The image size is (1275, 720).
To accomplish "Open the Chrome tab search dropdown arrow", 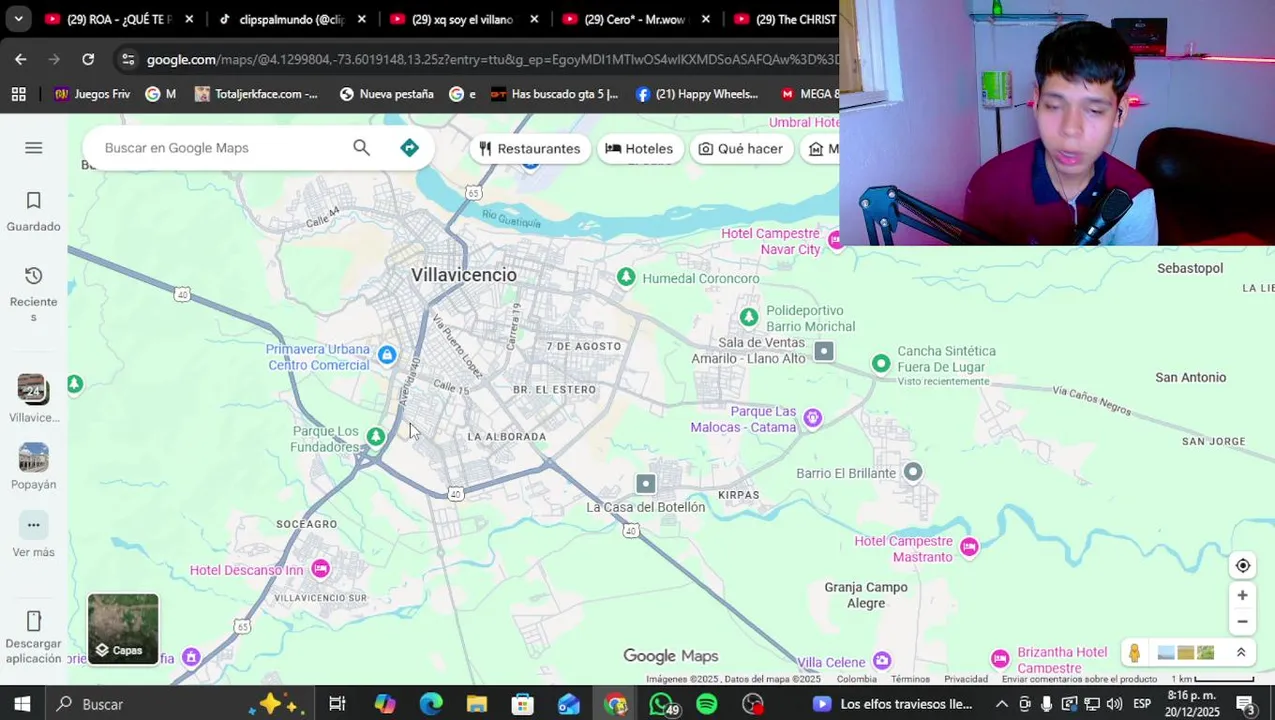I will [x=18, y=19].
